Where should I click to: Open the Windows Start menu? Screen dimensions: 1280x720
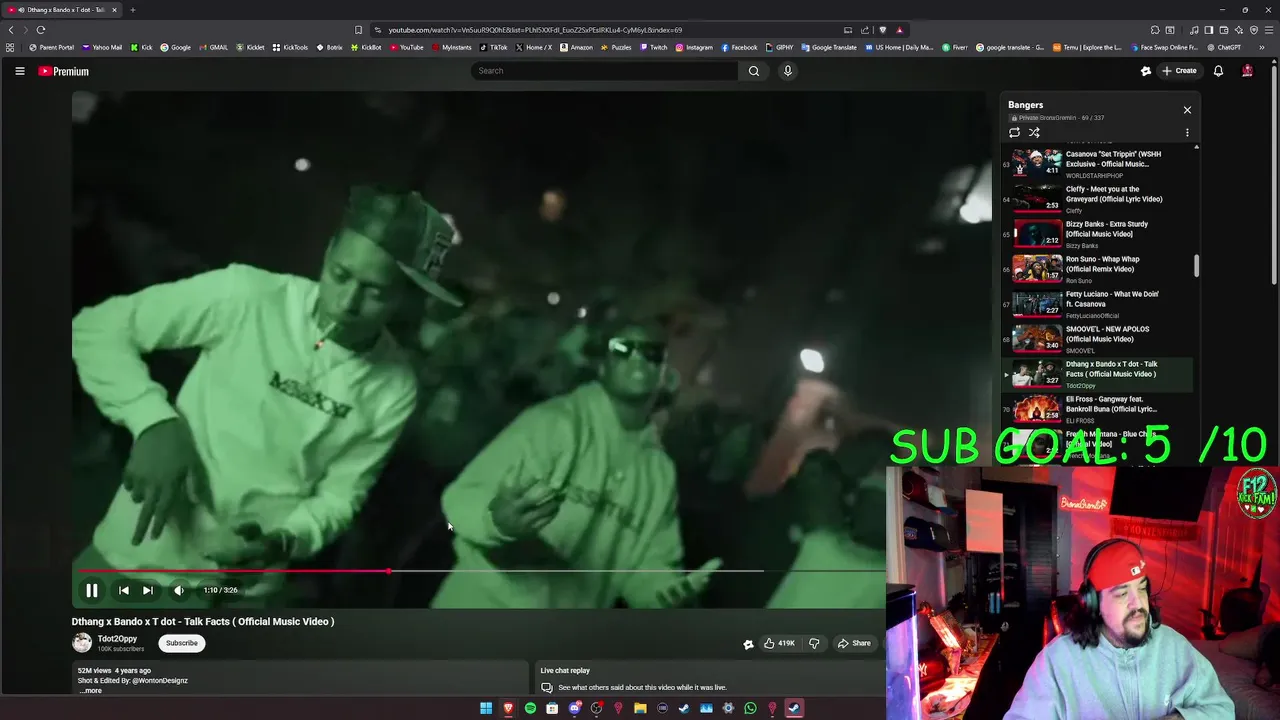pyautogui.click(x=486, y=708)
